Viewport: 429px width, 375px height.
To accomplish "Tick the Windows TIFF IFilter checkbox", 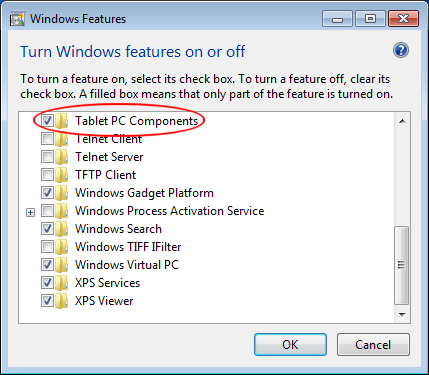I will tap(47, 247).
